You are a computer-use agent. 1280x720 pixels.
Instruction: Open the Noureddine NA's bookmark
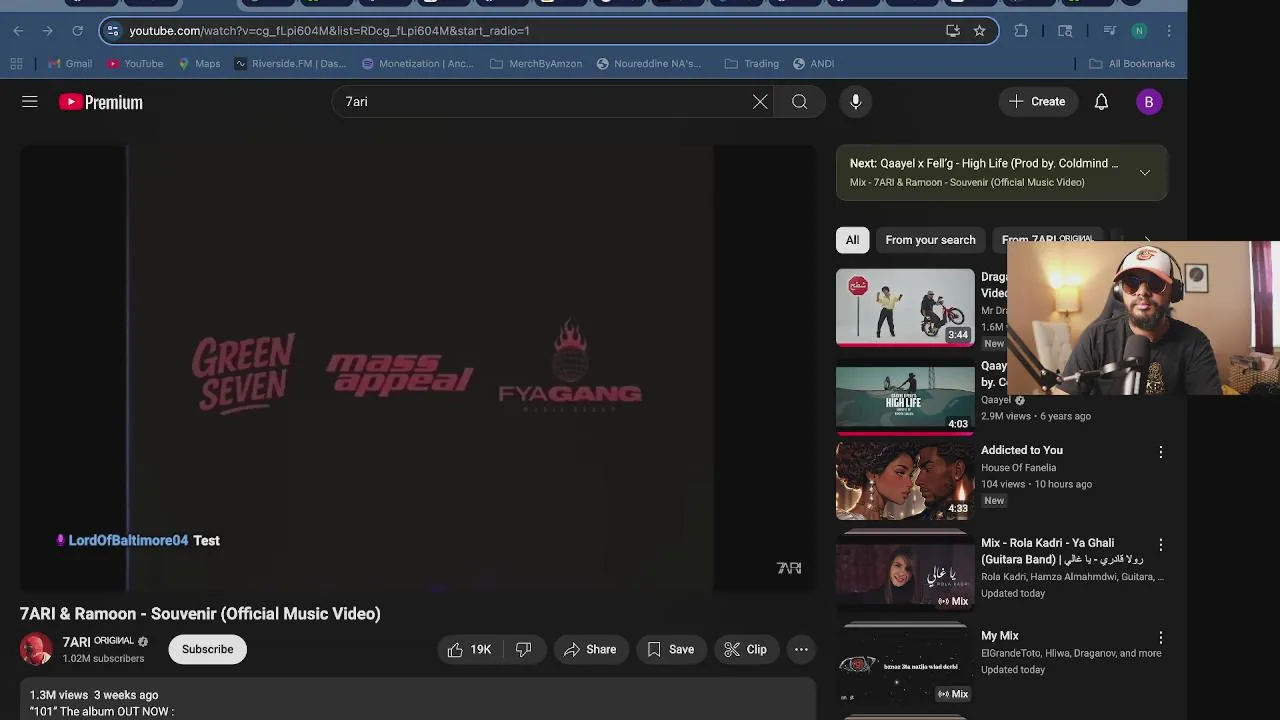648,64
